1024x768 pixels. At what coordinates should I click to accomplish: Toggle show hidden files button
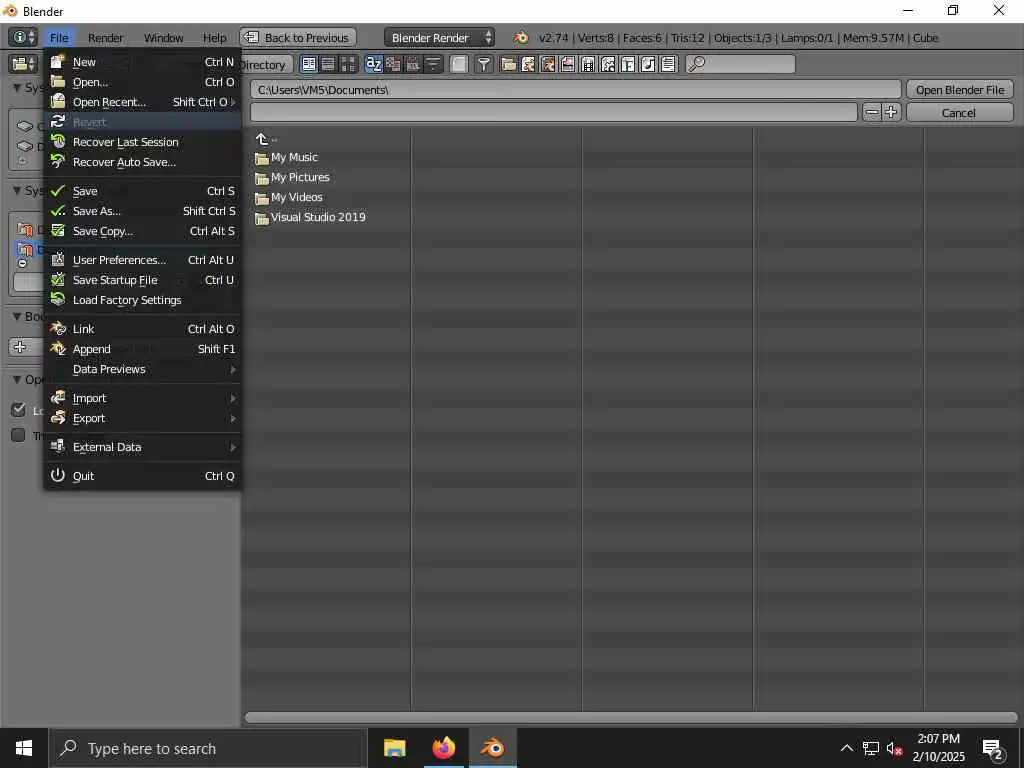(x=459, y=64)
